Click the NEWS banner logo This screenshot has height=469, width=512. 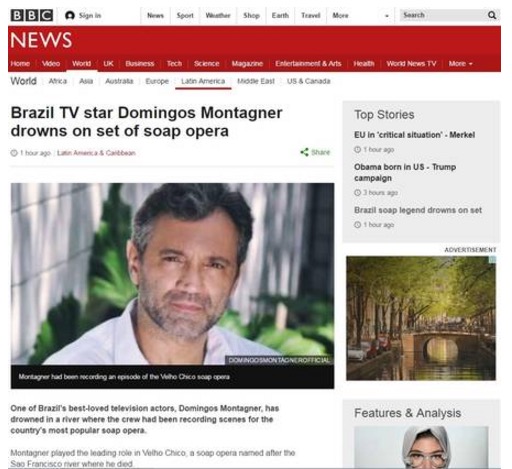(41, 40)
